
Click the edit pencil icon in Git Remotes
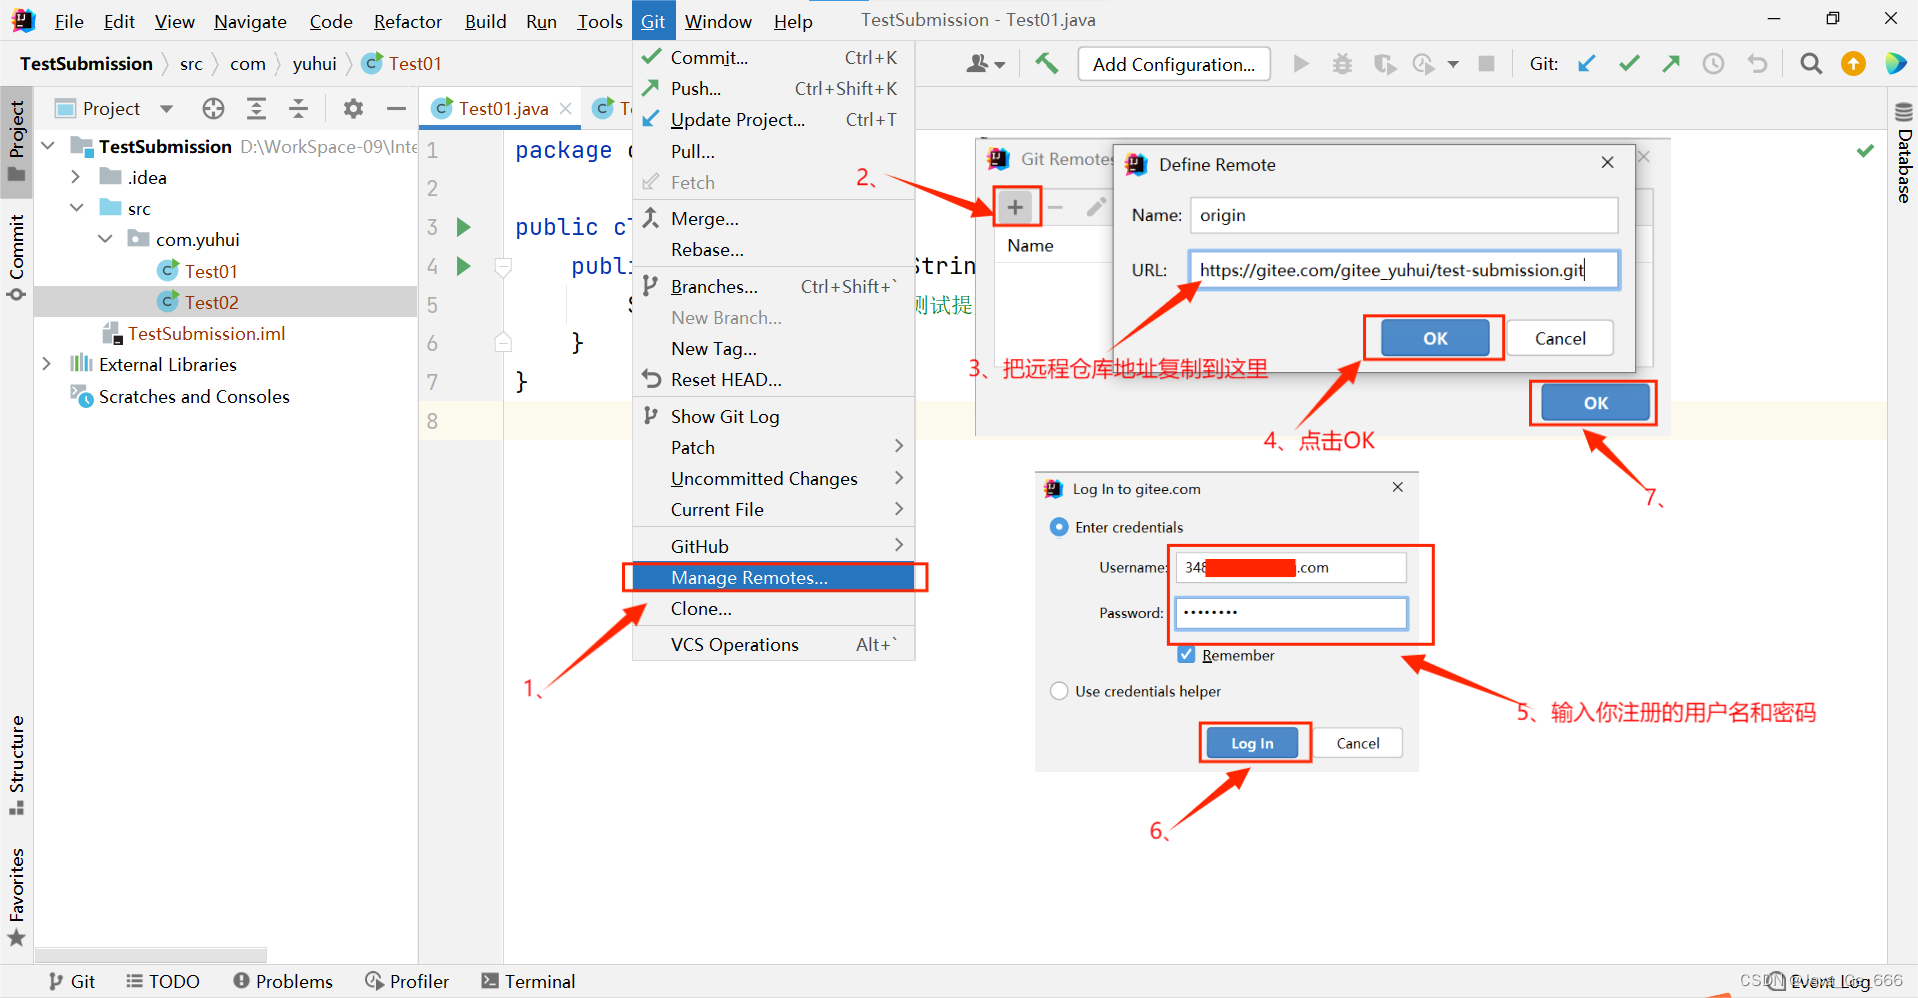coord(1096,207)
